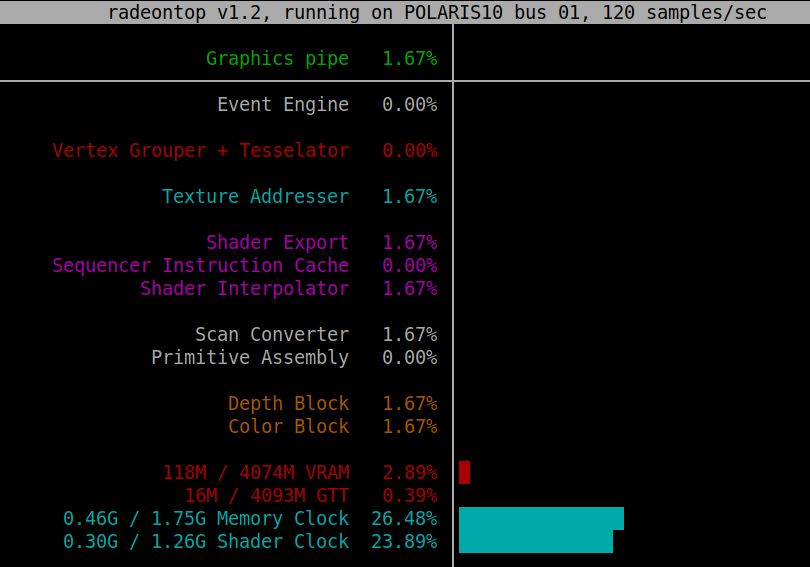Click the Memory Clock 26.48% value

click(404, 518)
